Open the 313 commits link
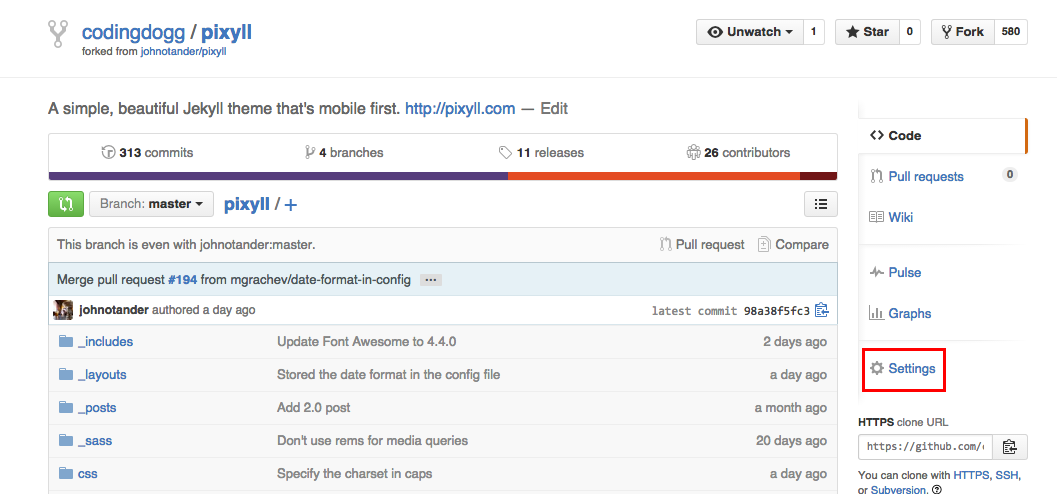The height and width of the screenshot is (494, 1057). (147, 152)
